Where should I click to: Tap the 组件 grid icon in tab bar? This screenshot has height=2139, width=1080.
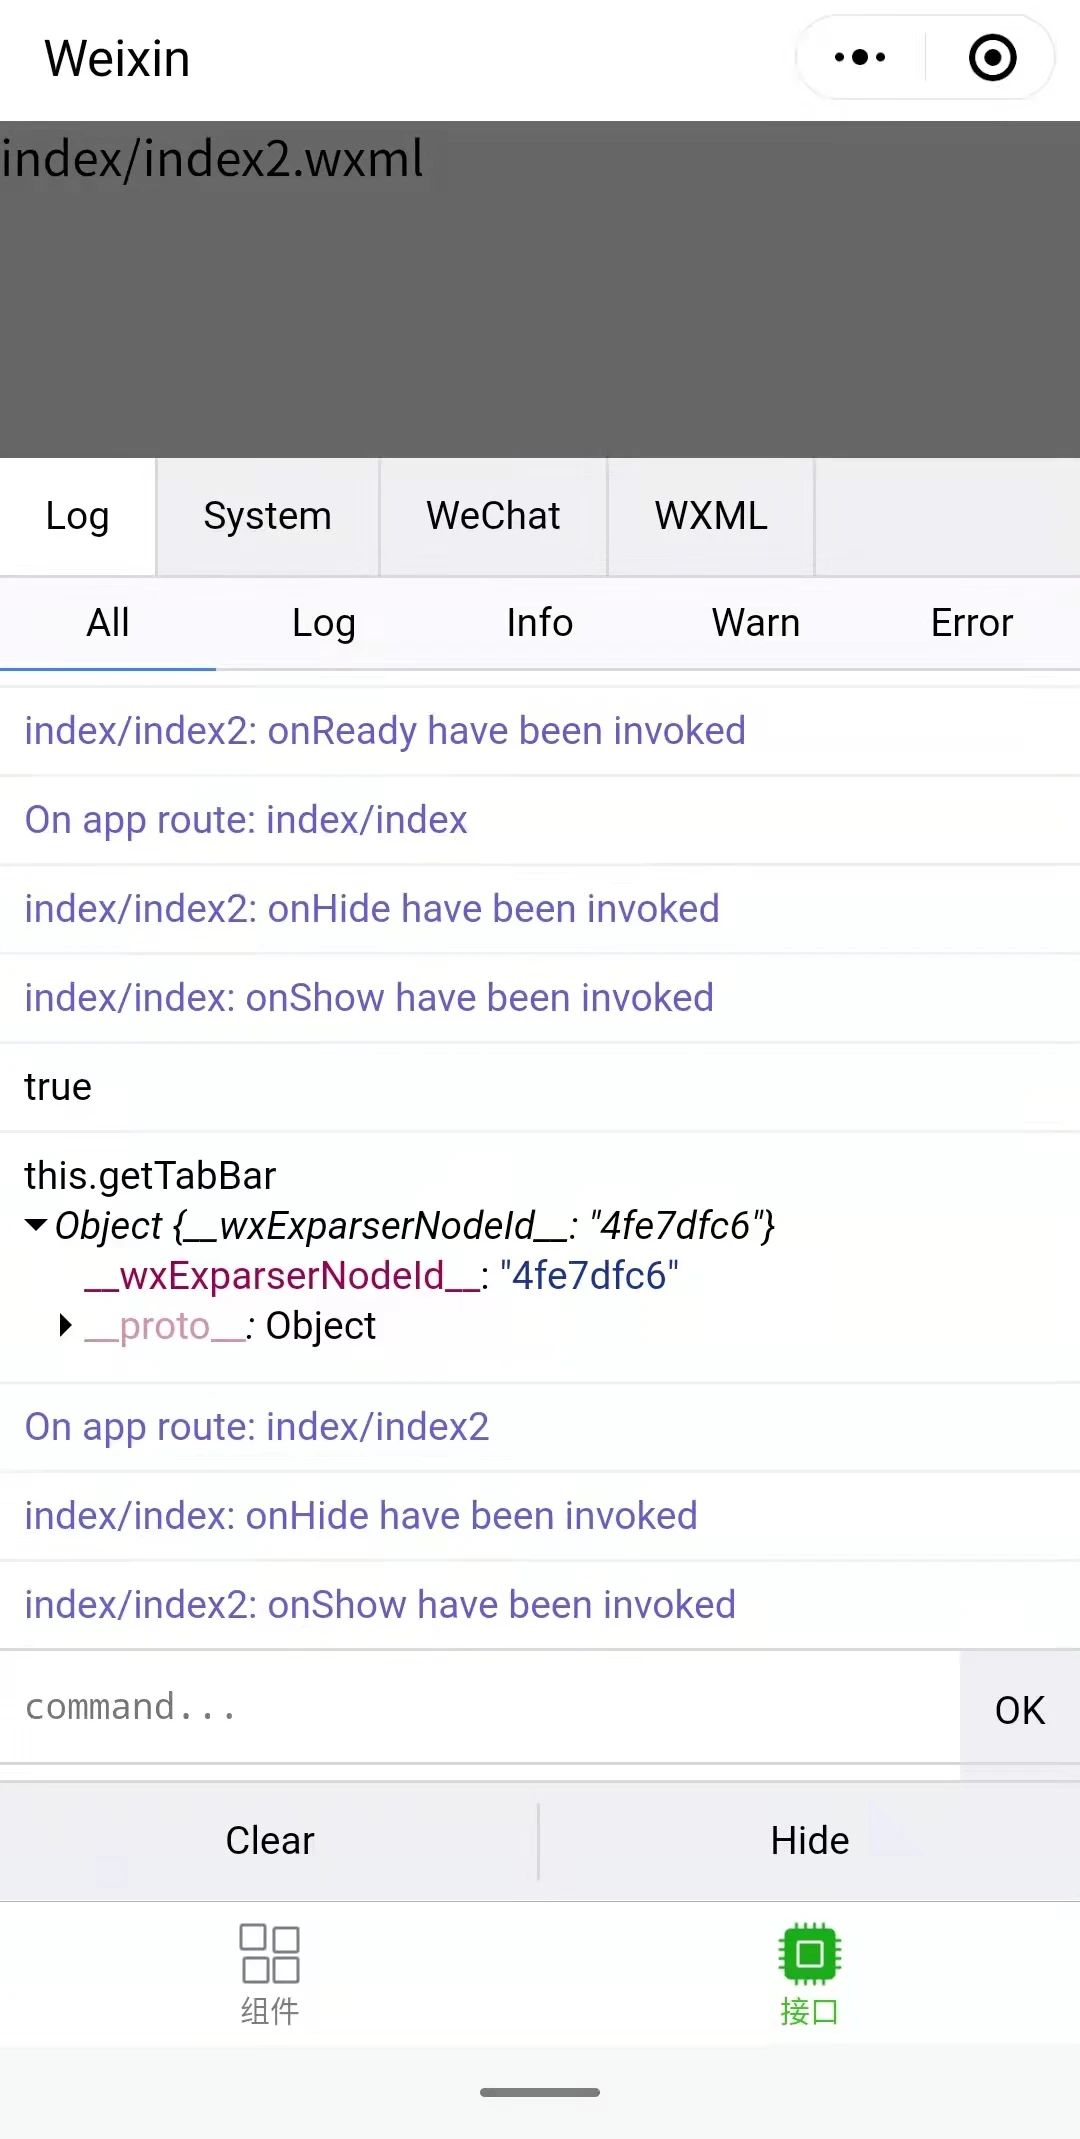click(x=270, y=1954)
